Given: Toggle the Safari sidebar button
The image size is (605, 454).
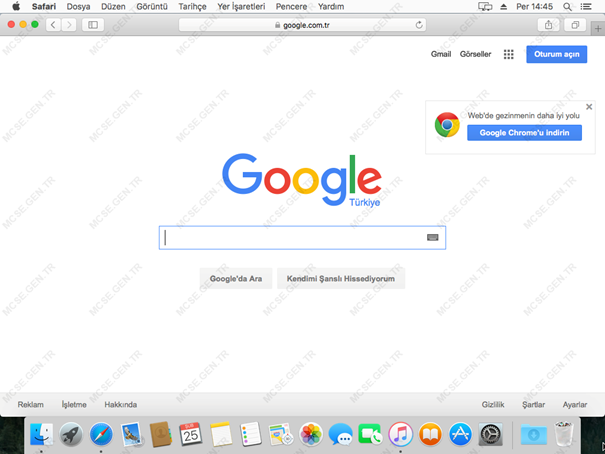Looking at the screenshot, I should point(93,25).
